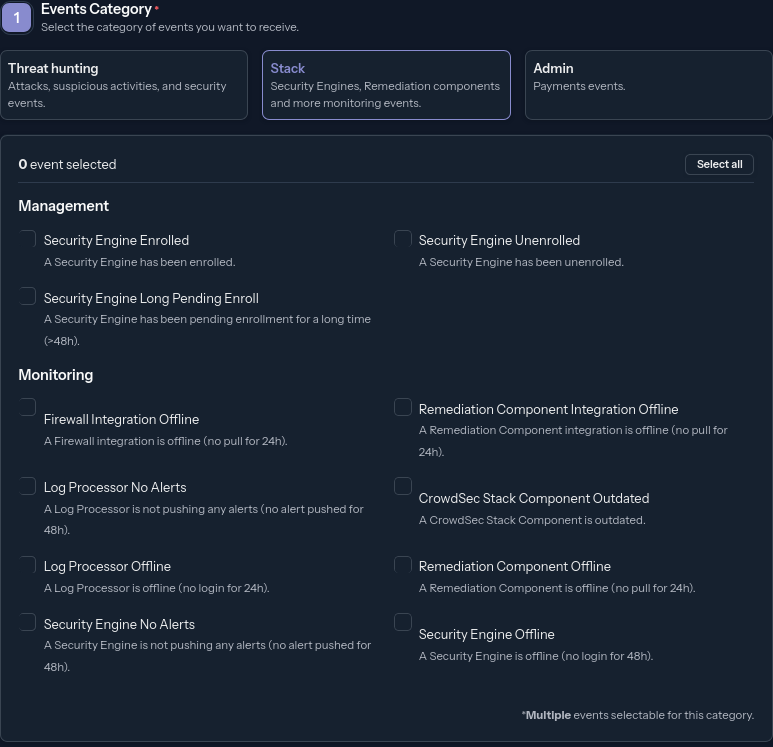This screenshot has width=773, height=747.
Task: Tick Security Engine Long Pending Enroll checkbox
Action: (28, 297)
